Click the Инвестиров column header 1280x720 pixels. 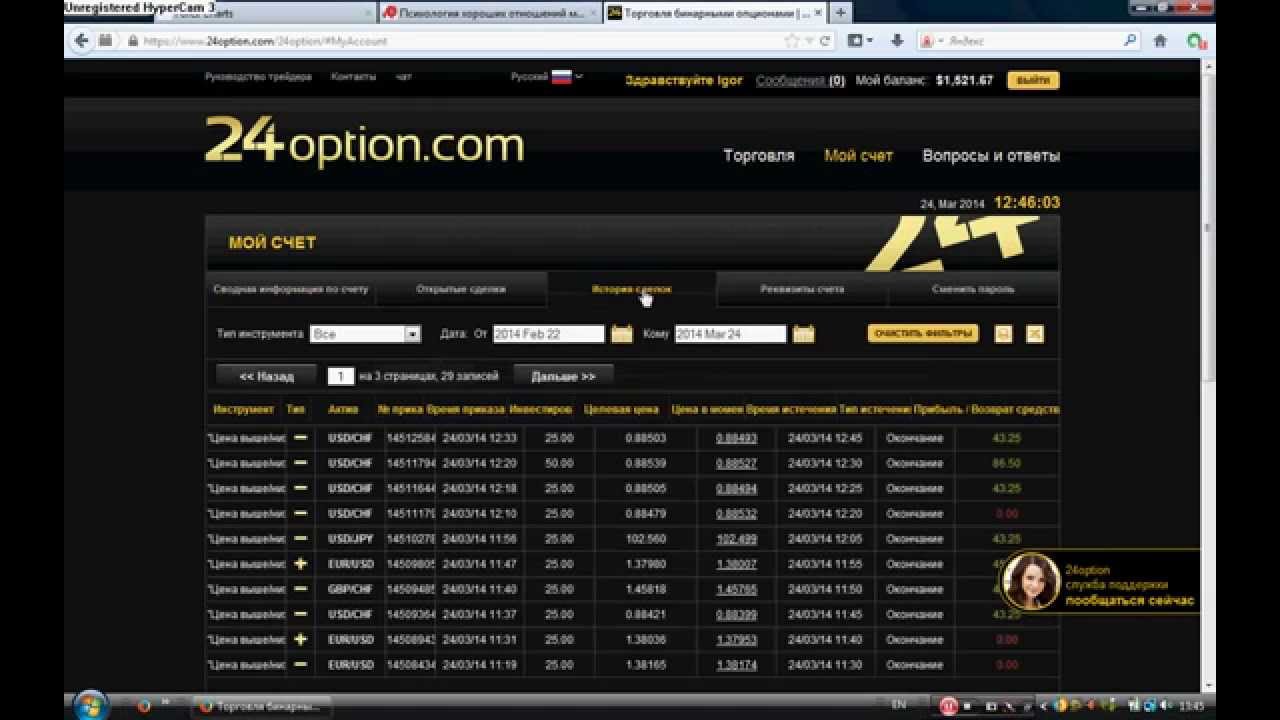tap(540, 409)
